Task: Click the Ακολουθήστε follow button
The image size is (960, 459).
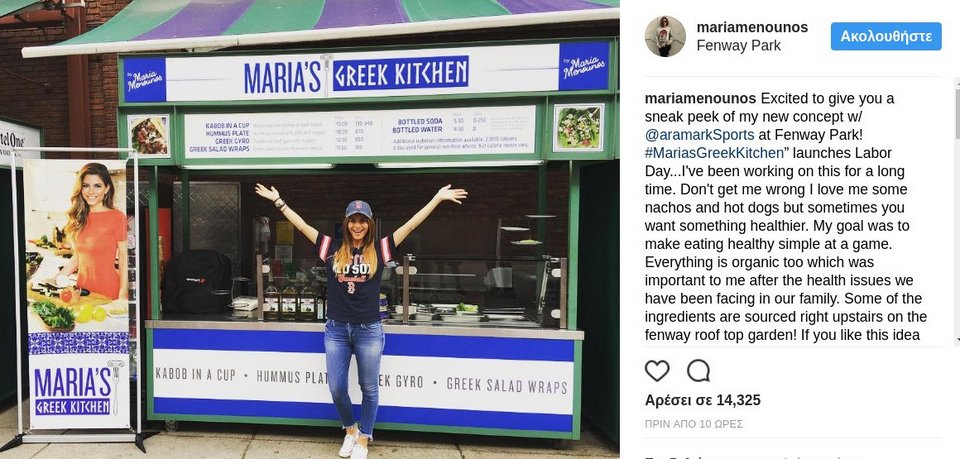Action: (886, 36)
